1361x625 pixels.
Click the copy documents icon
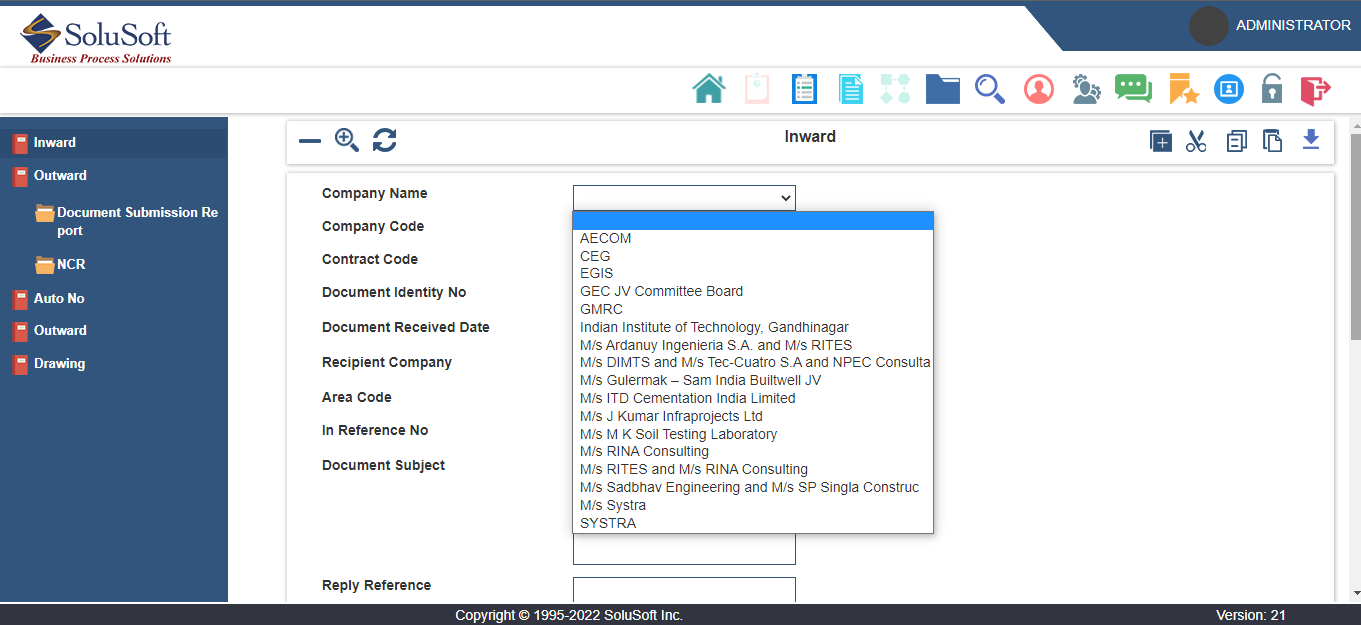[x=1237, y=141]
